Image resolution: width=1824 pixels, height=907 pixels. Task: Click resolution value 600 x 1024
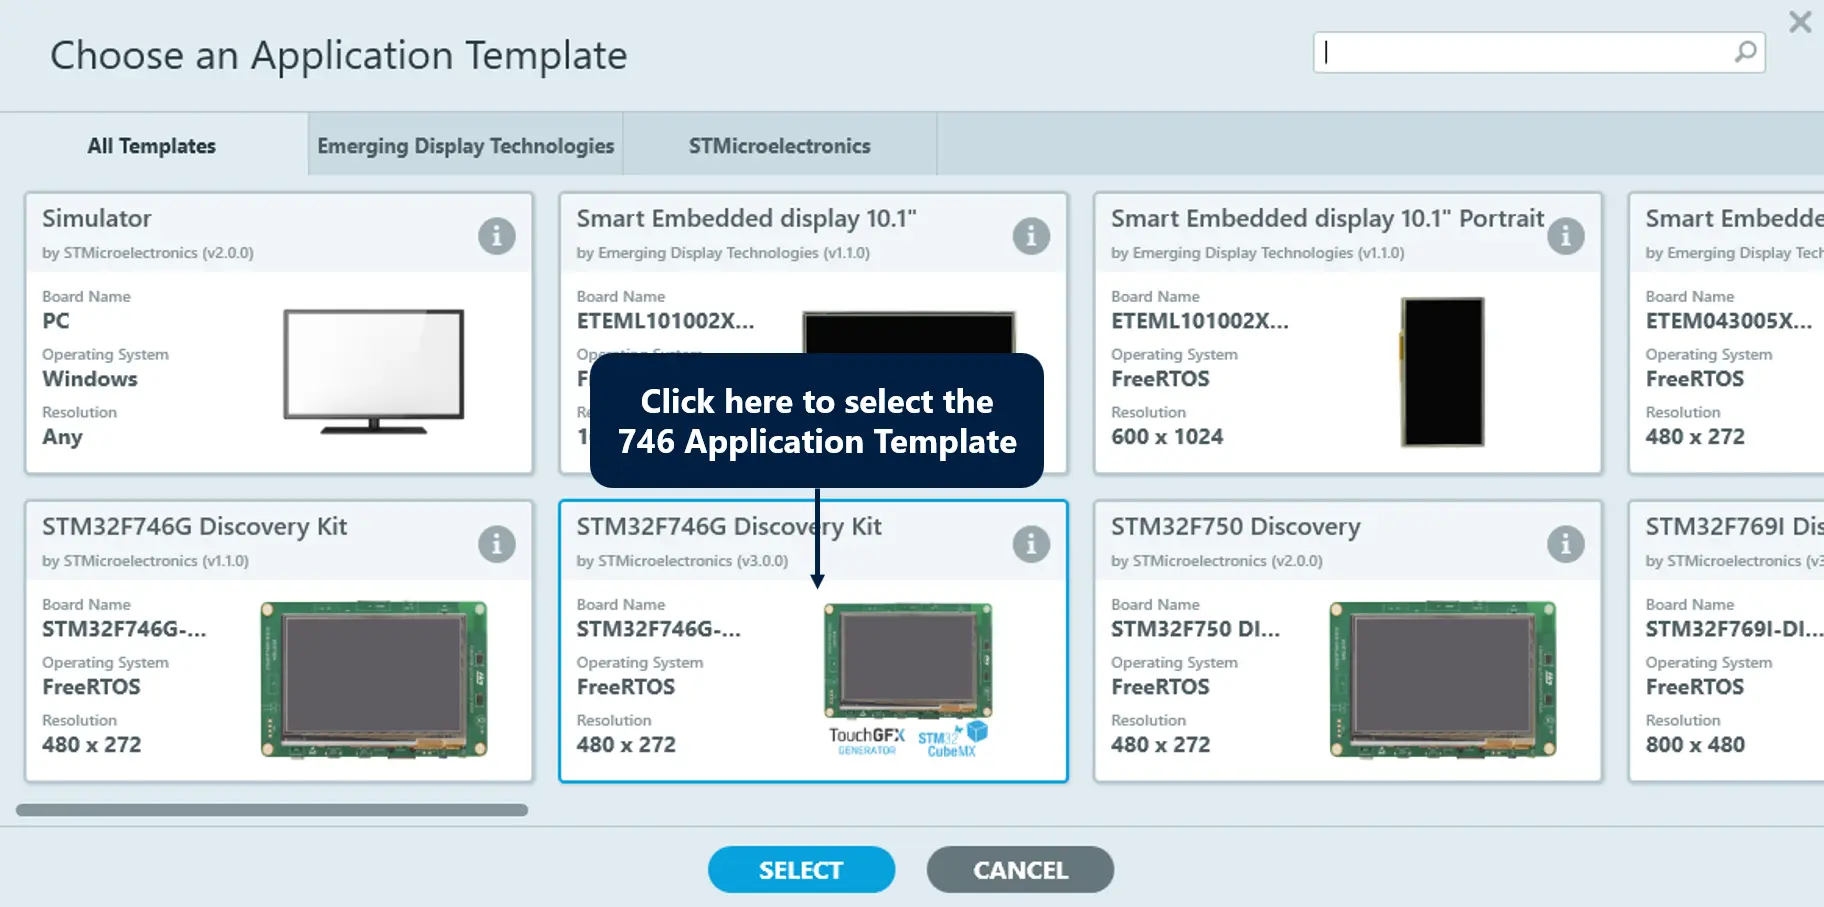coord(1167,437)
